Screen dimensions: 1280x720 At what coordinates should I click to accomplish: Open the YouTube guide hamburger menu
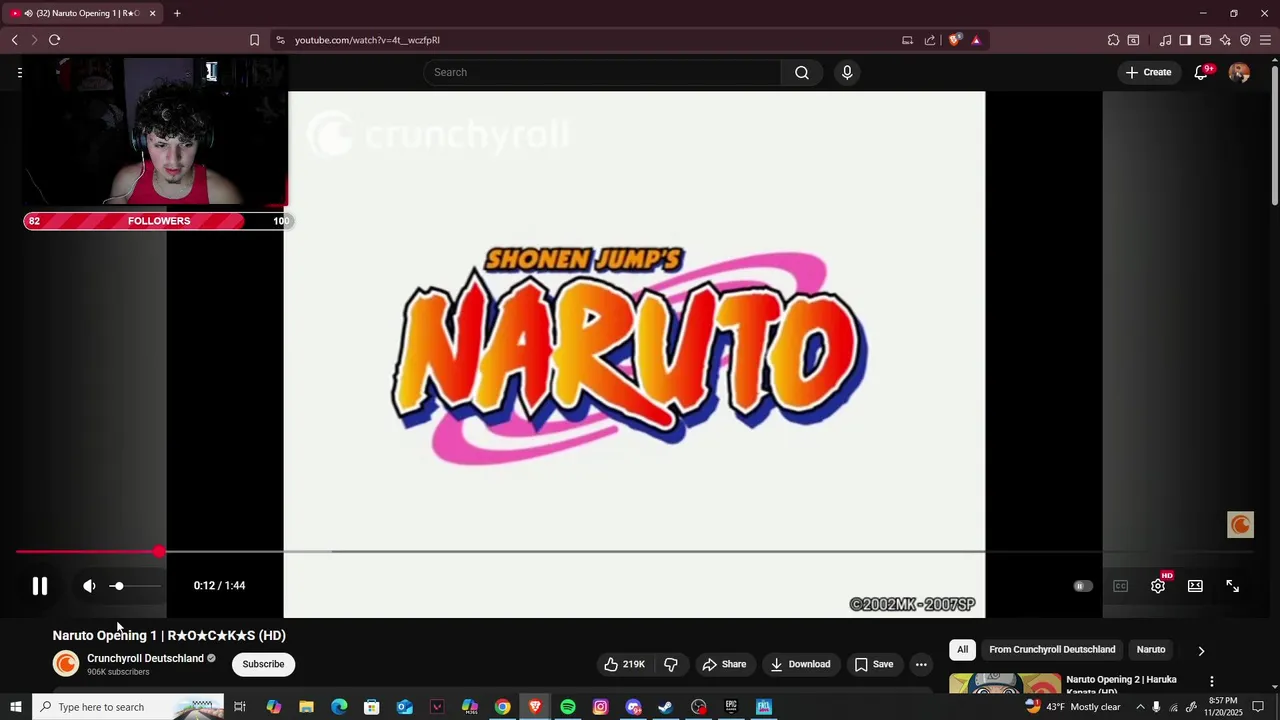pos(19,72)
